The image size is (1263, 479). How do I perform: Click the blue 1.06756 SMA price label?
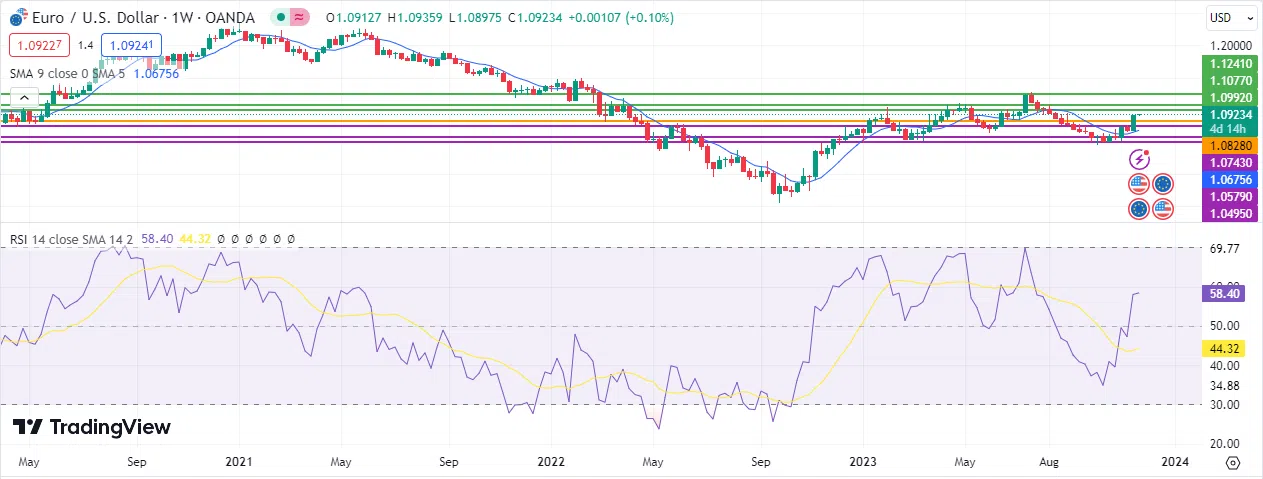pos(1230,179)
